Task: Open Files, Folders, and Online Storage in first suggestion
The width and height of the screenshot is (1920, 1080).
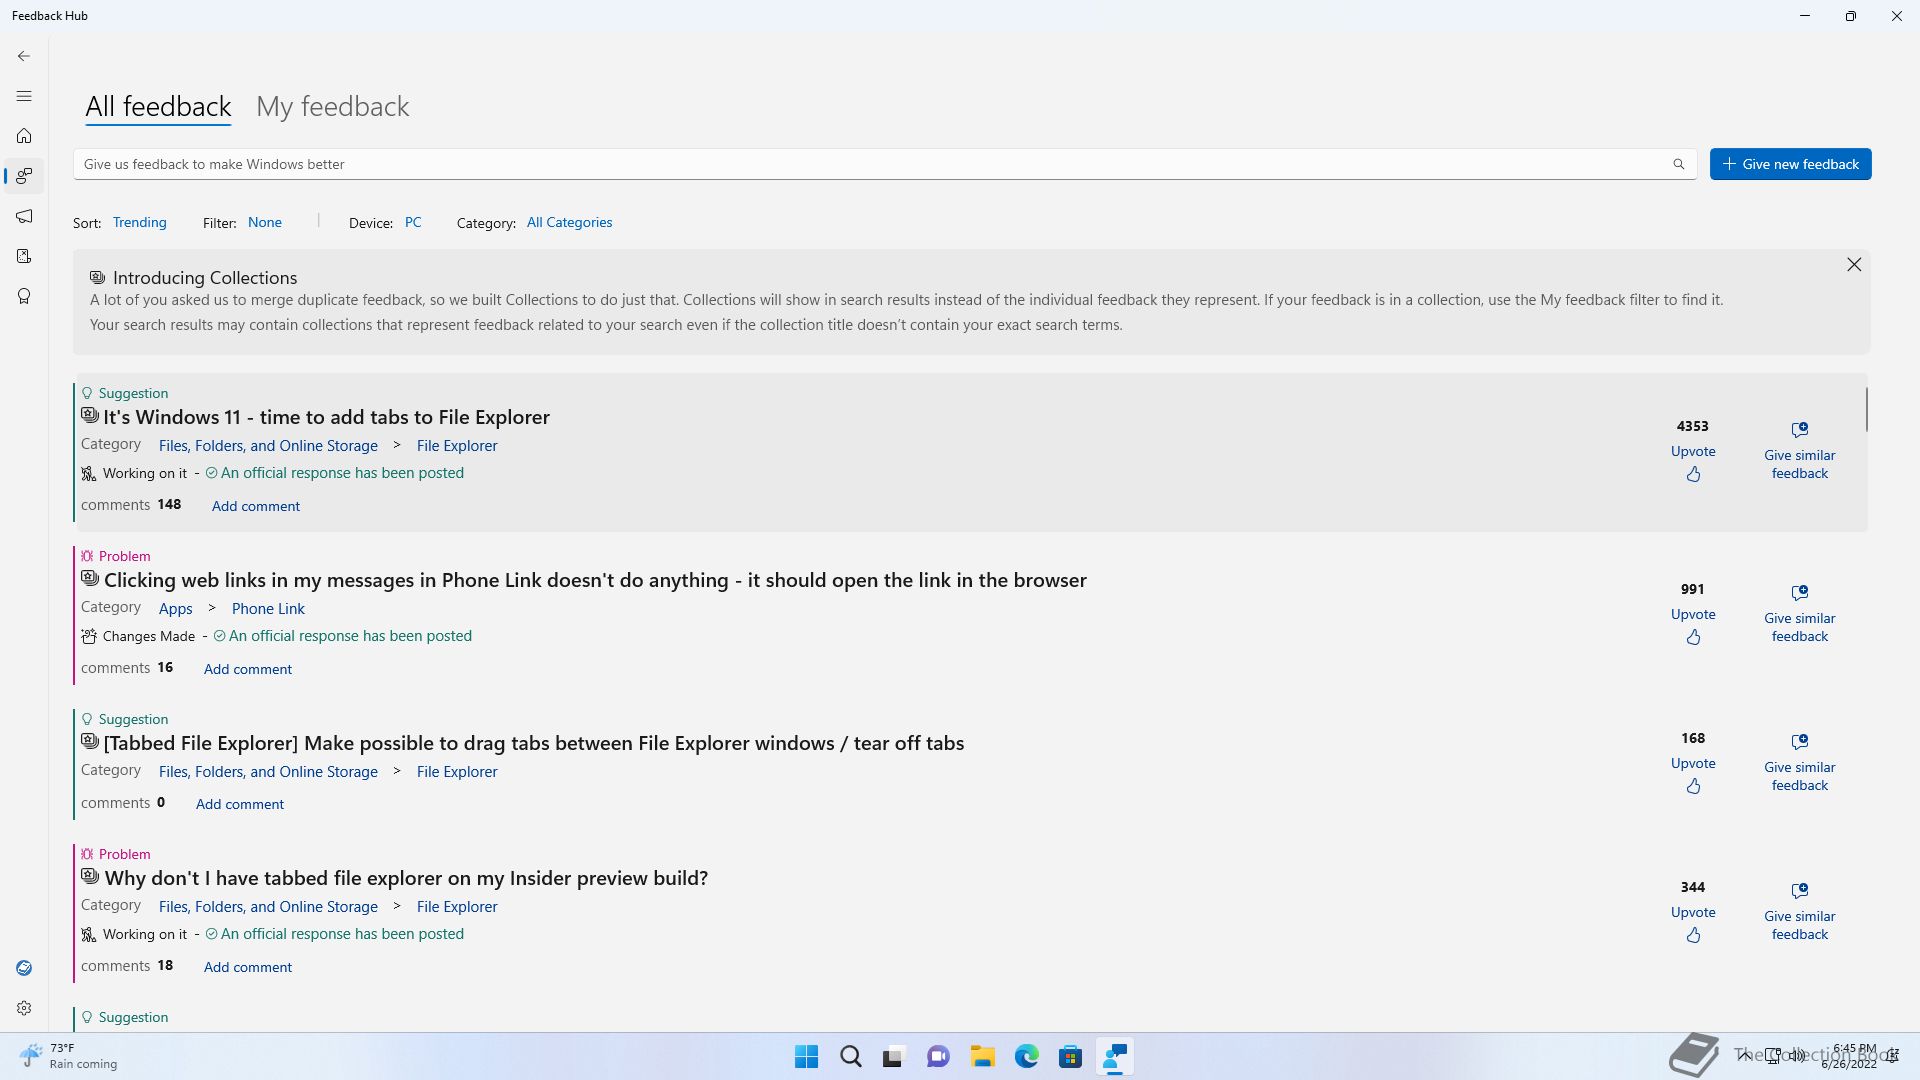Action: (x=268, y=445)
